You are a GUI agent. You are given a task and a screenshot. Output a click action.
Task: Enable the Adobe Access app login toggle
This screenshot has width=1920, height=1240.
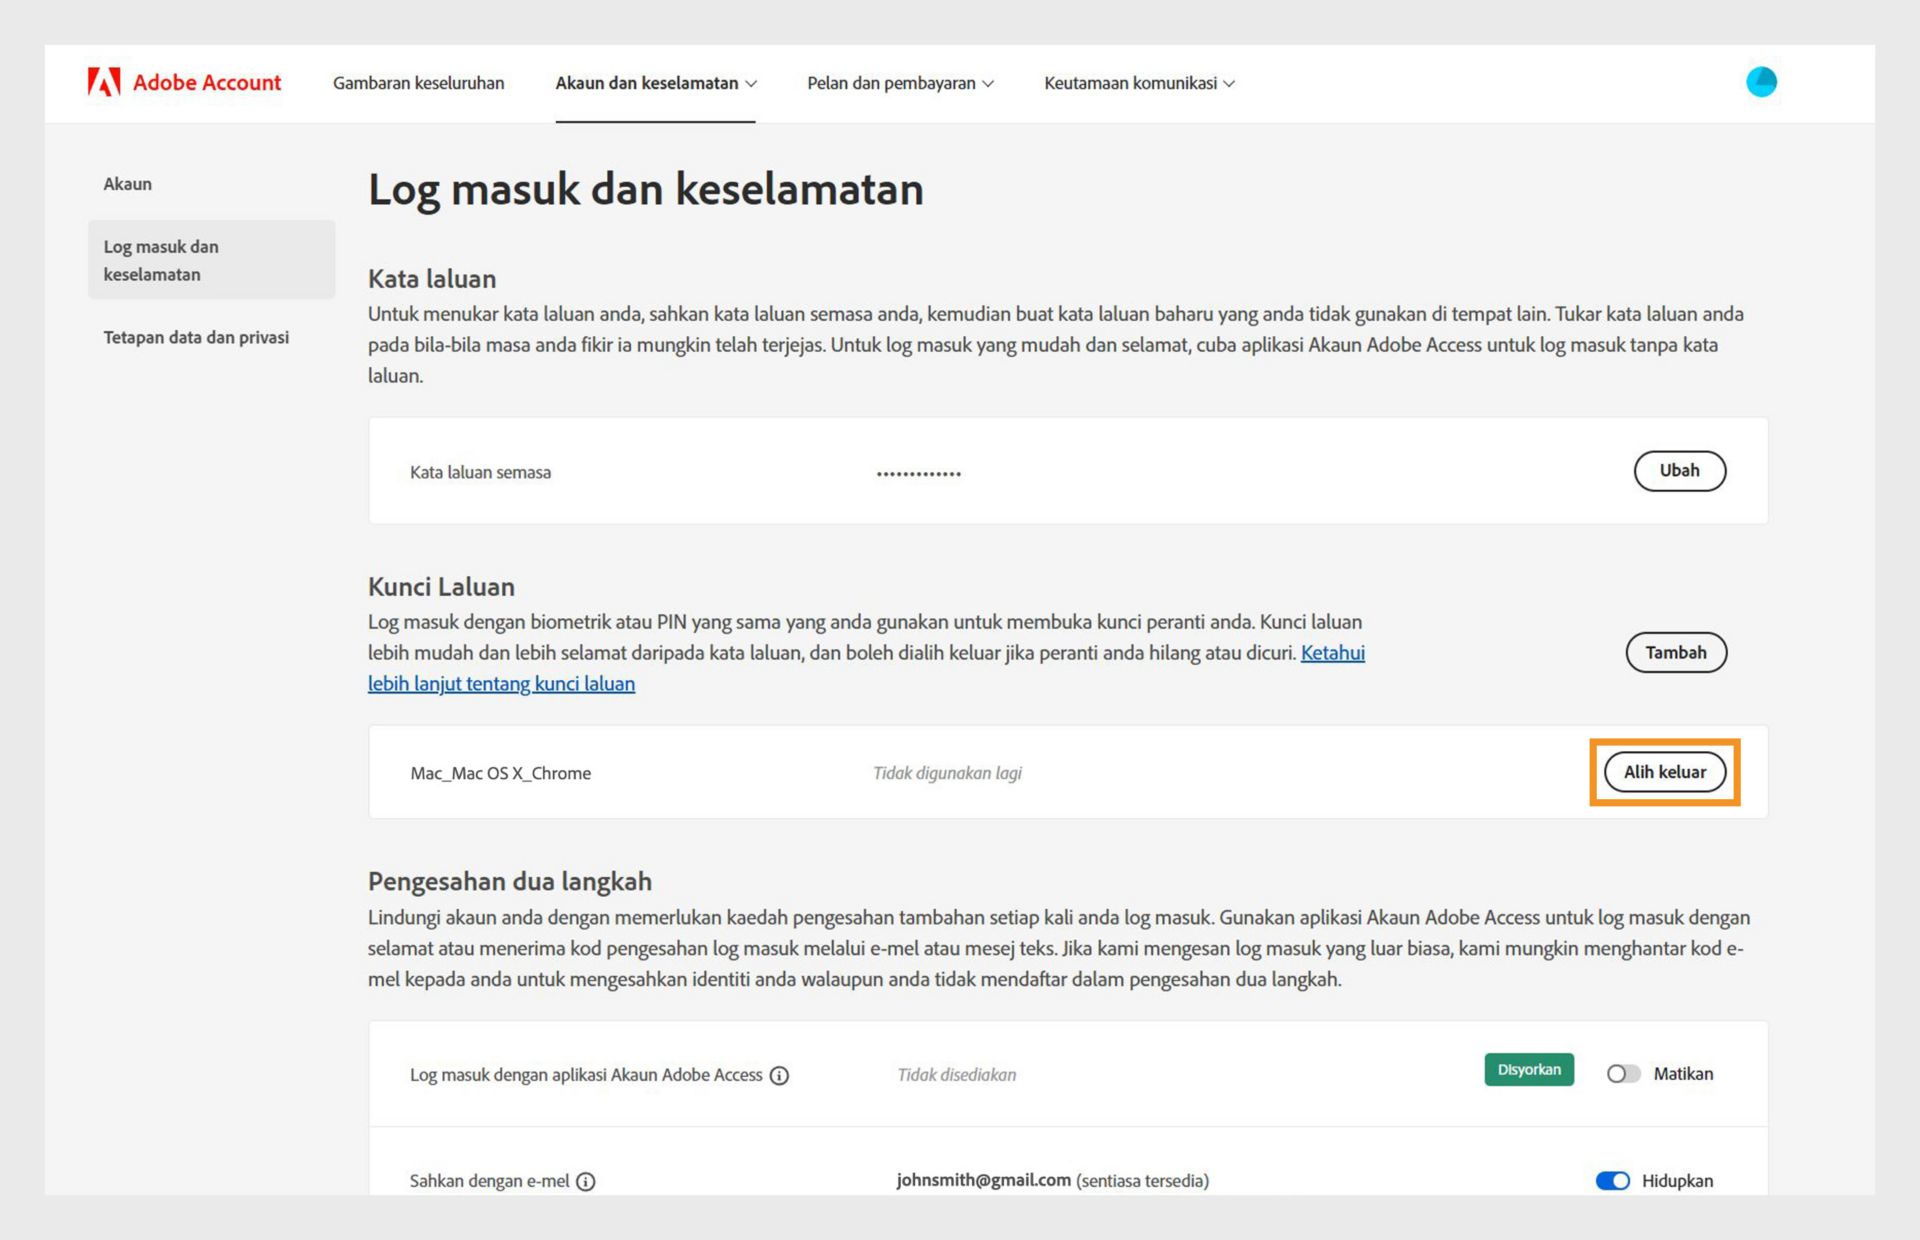pyautogui.click(x=1622, y=1074)
